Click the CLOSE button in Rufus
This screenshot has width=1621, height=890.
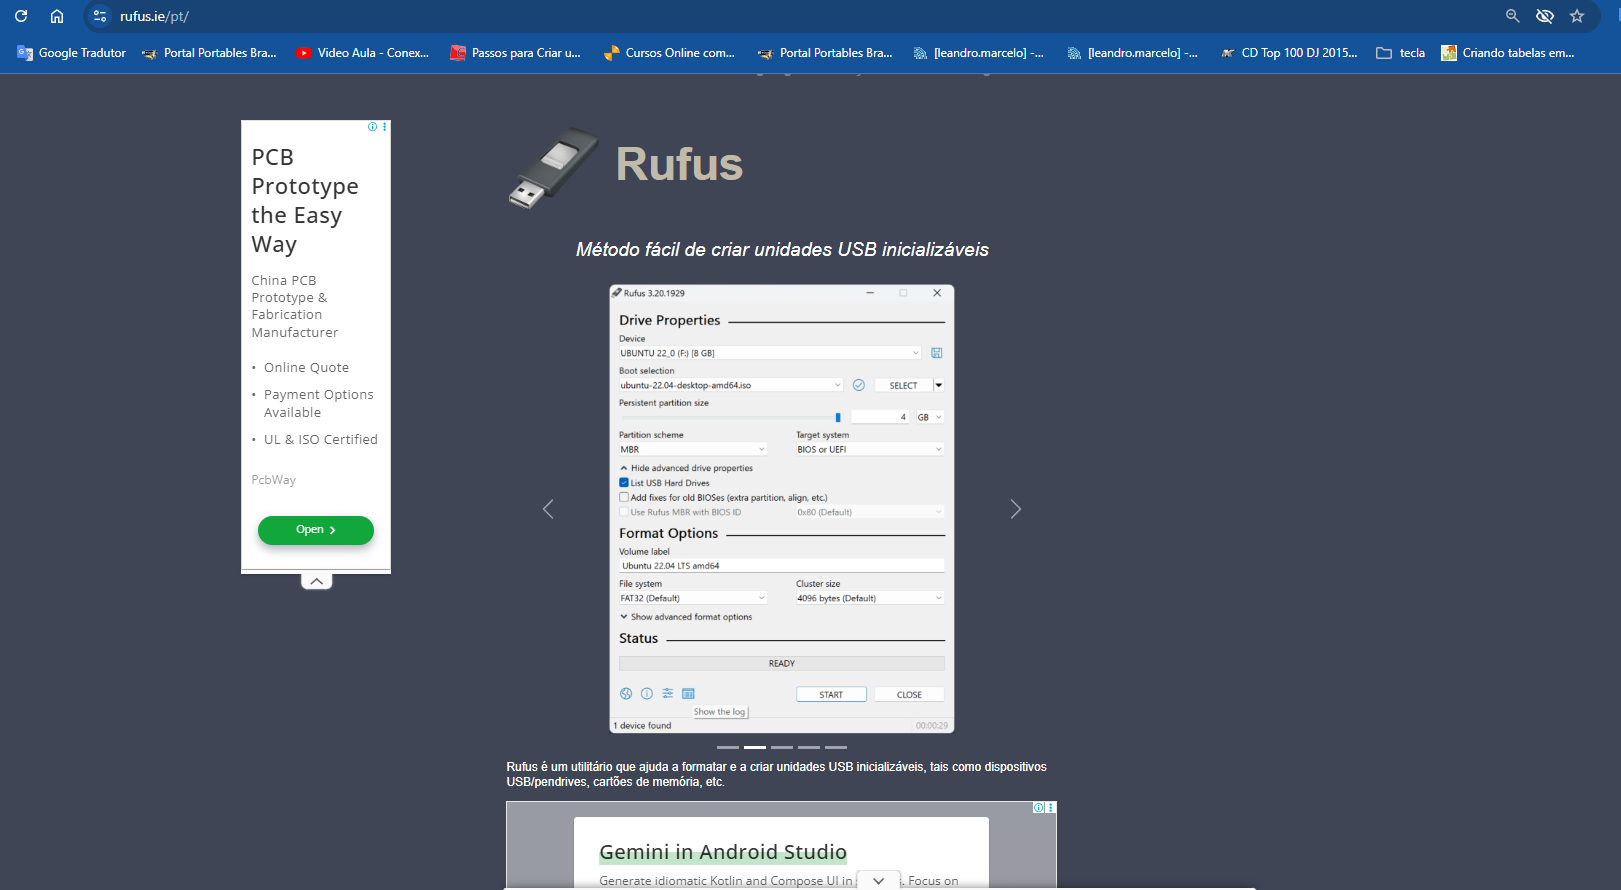[x=909, y=694]
